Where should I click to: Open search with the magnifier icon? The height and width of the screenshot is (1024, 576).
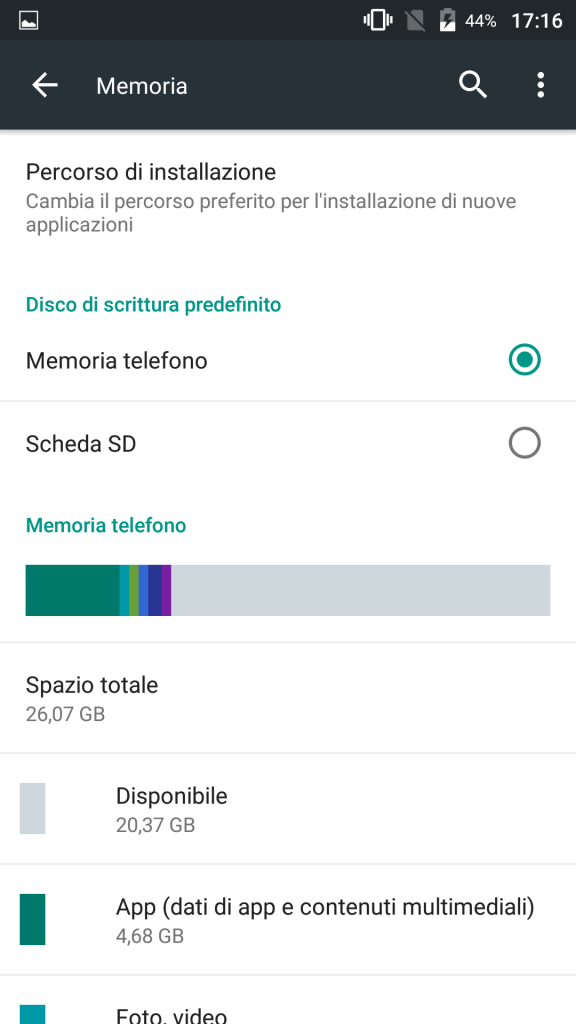(472, 85)
